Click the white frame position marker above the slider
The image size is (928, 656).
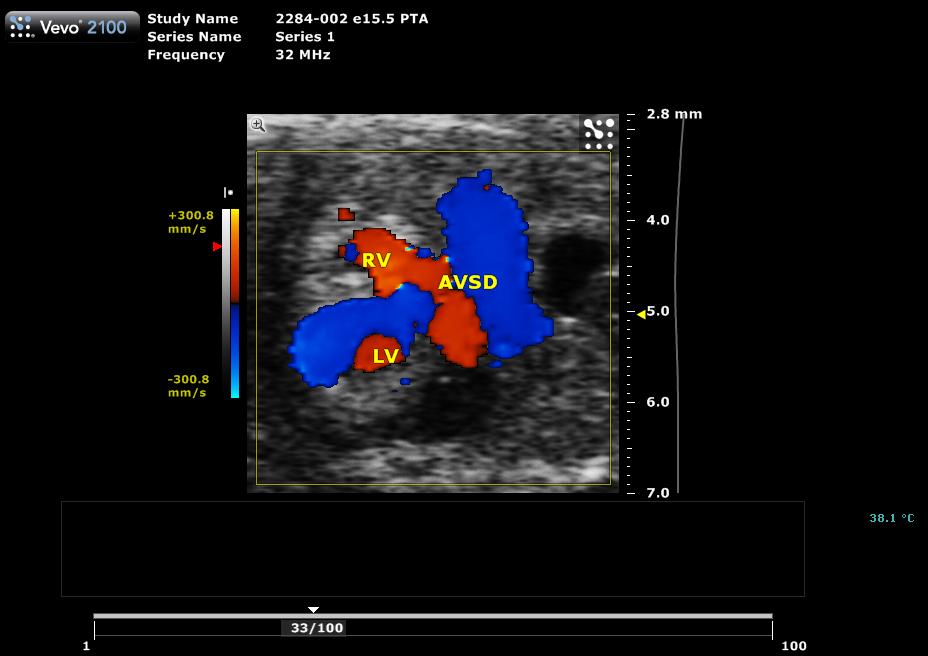coord(313,609)
